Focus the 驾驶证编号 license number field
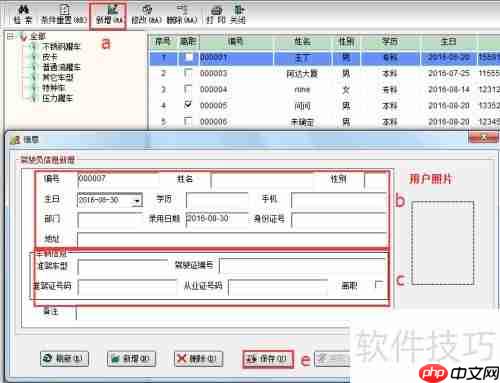 [303, 266]
